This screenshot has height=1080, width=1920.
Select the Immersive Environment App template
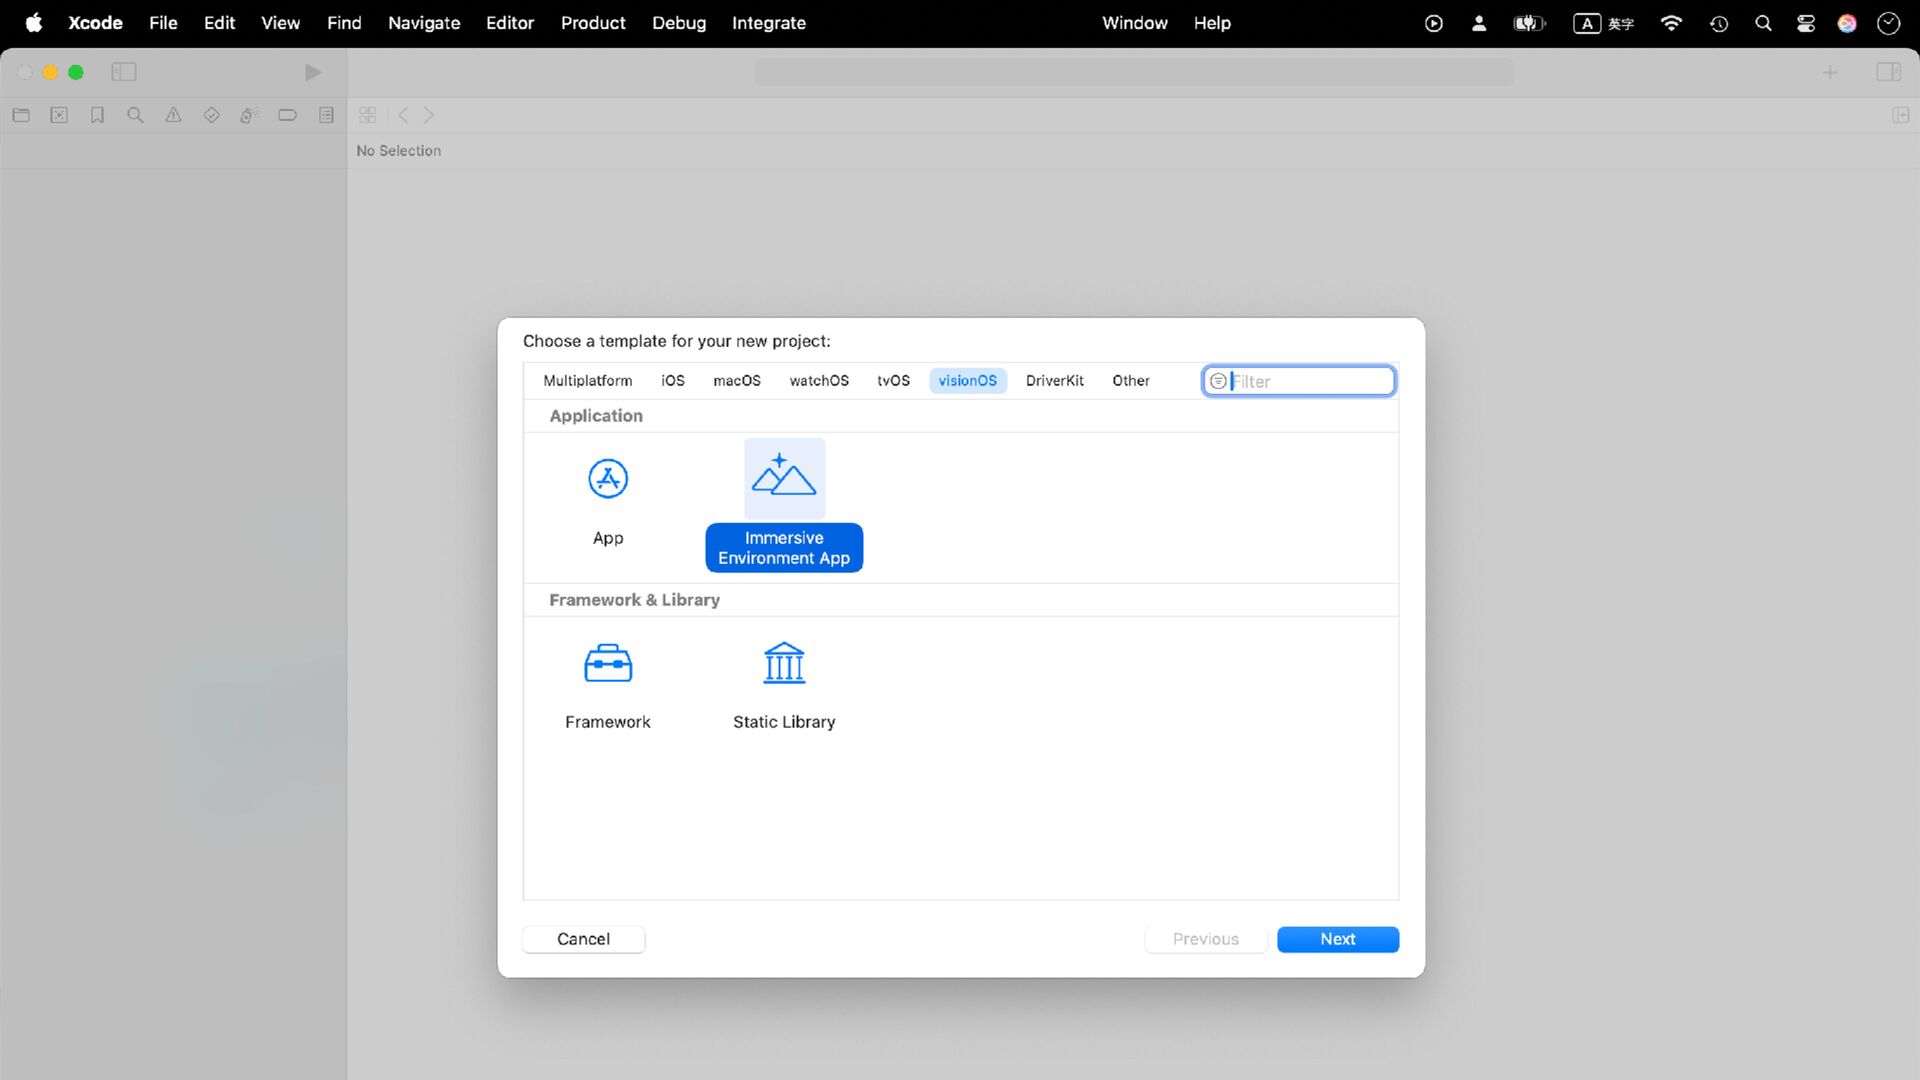(784, 505)
